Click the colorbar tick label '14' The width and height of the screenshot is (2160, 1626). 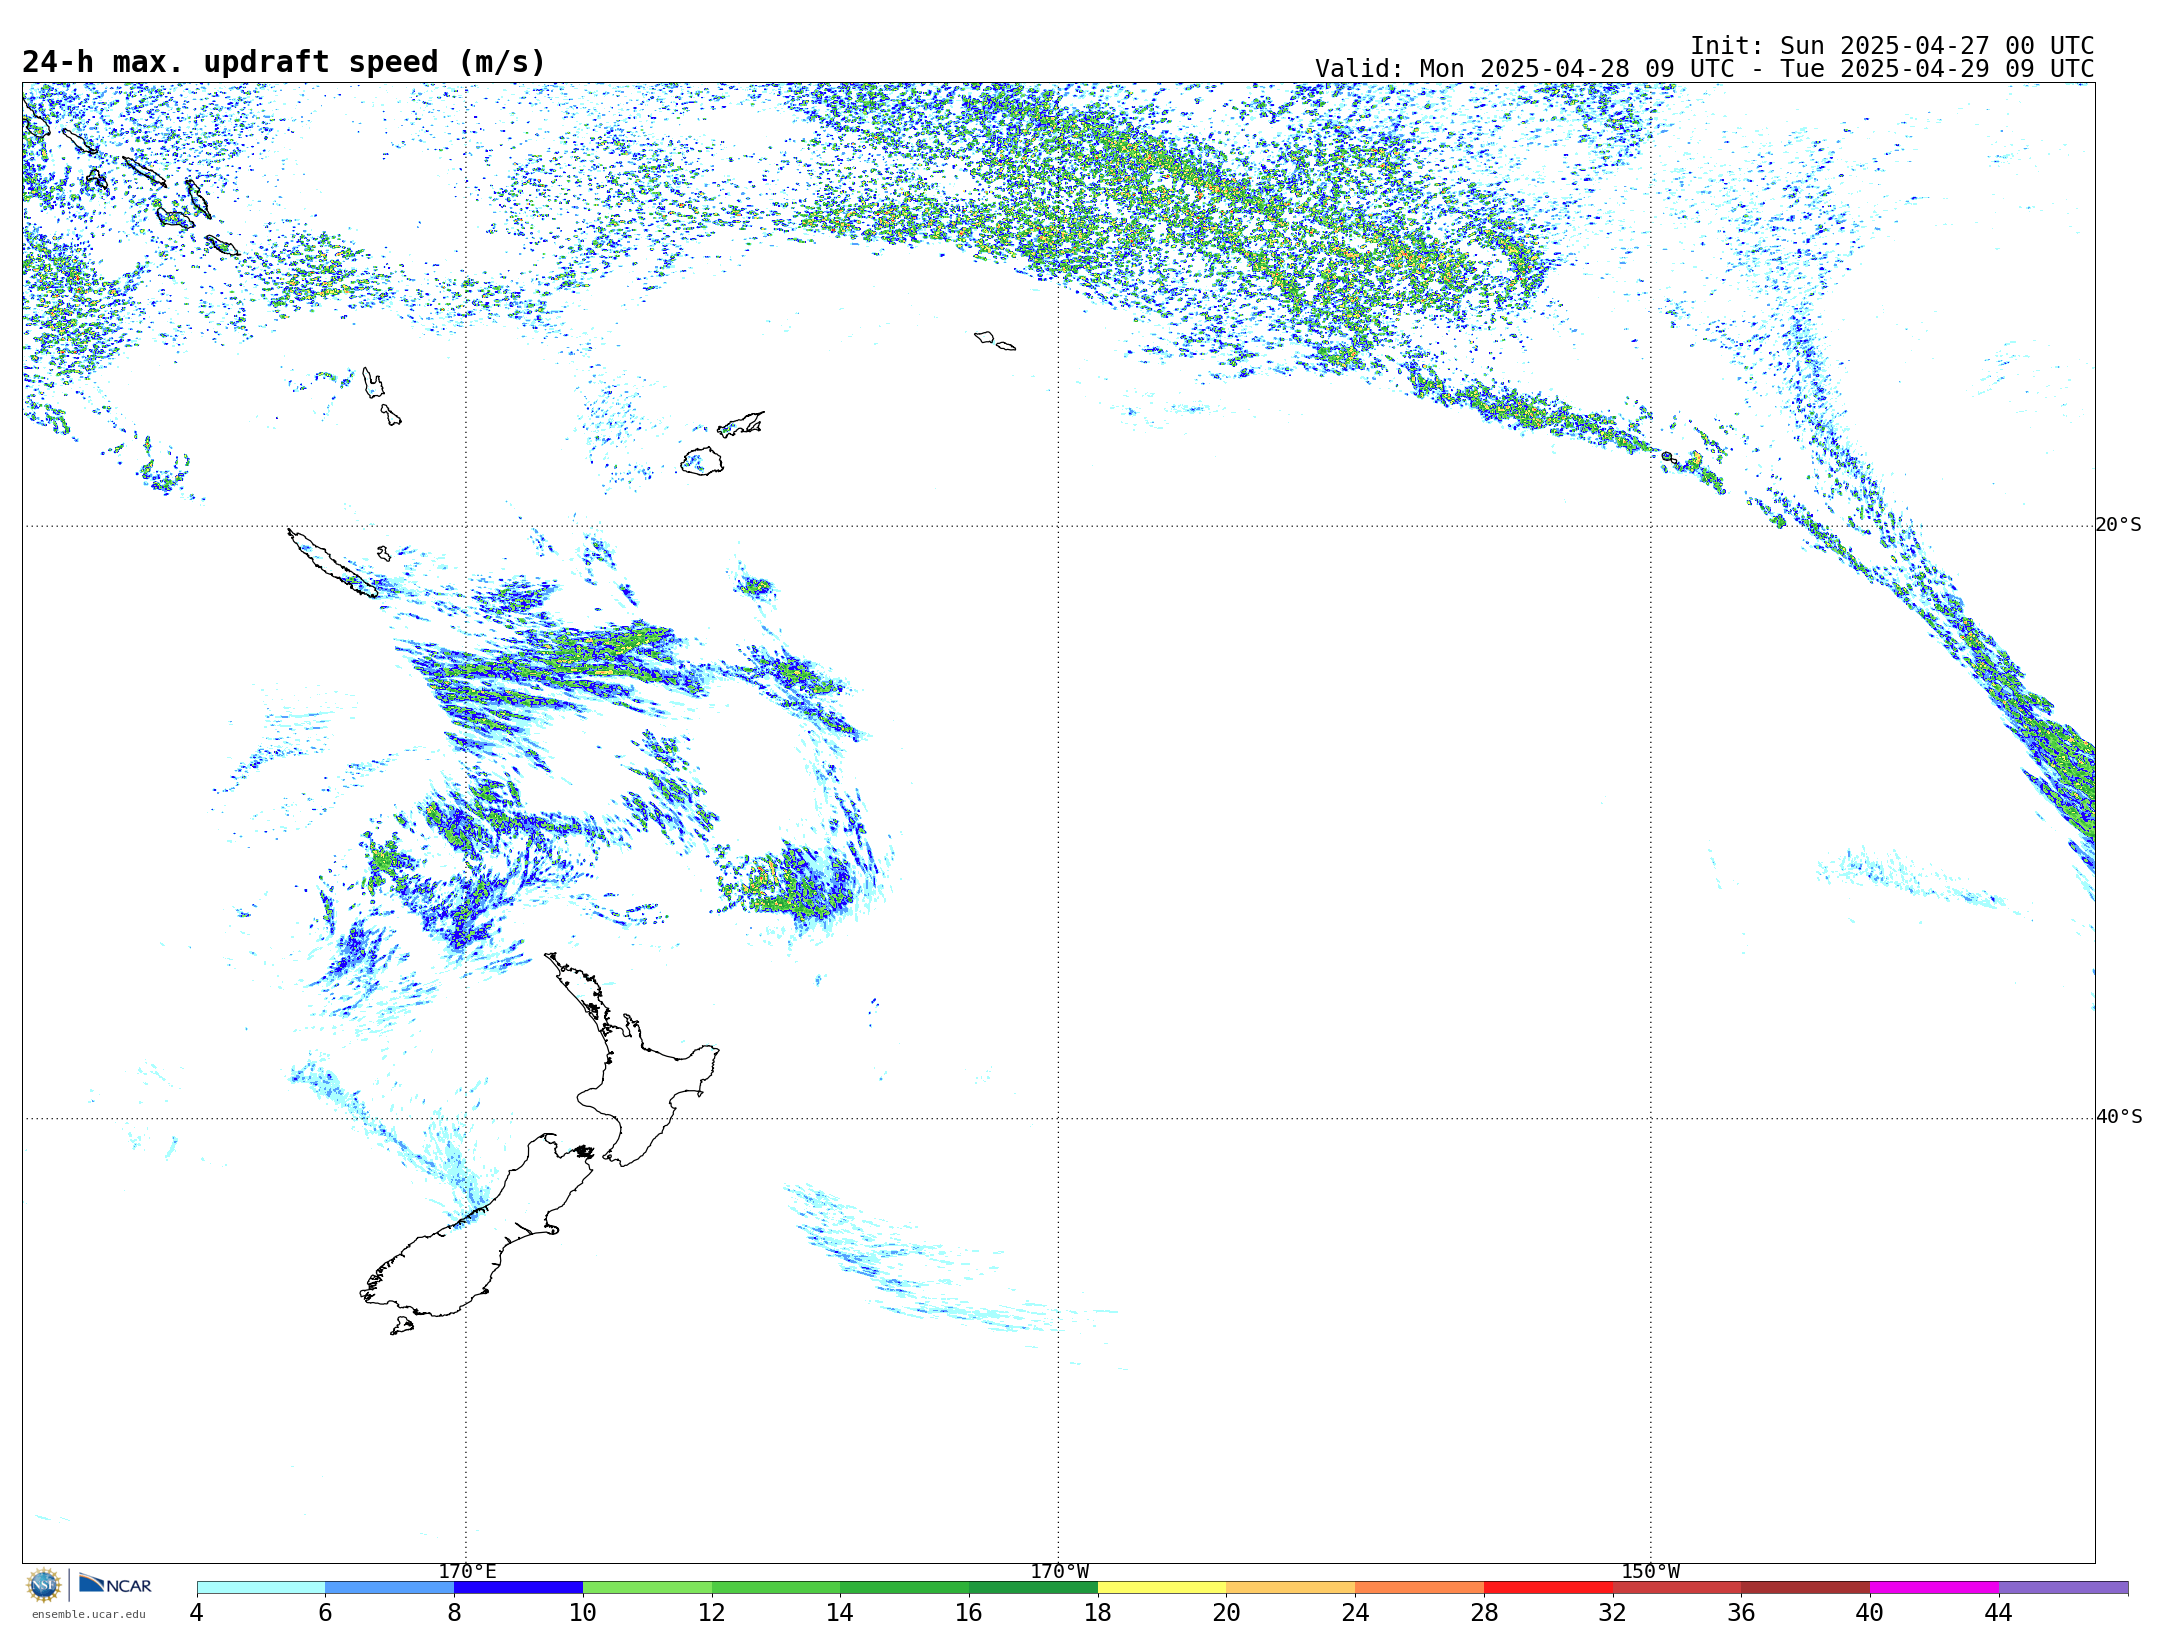click(x=840, y=1612)
